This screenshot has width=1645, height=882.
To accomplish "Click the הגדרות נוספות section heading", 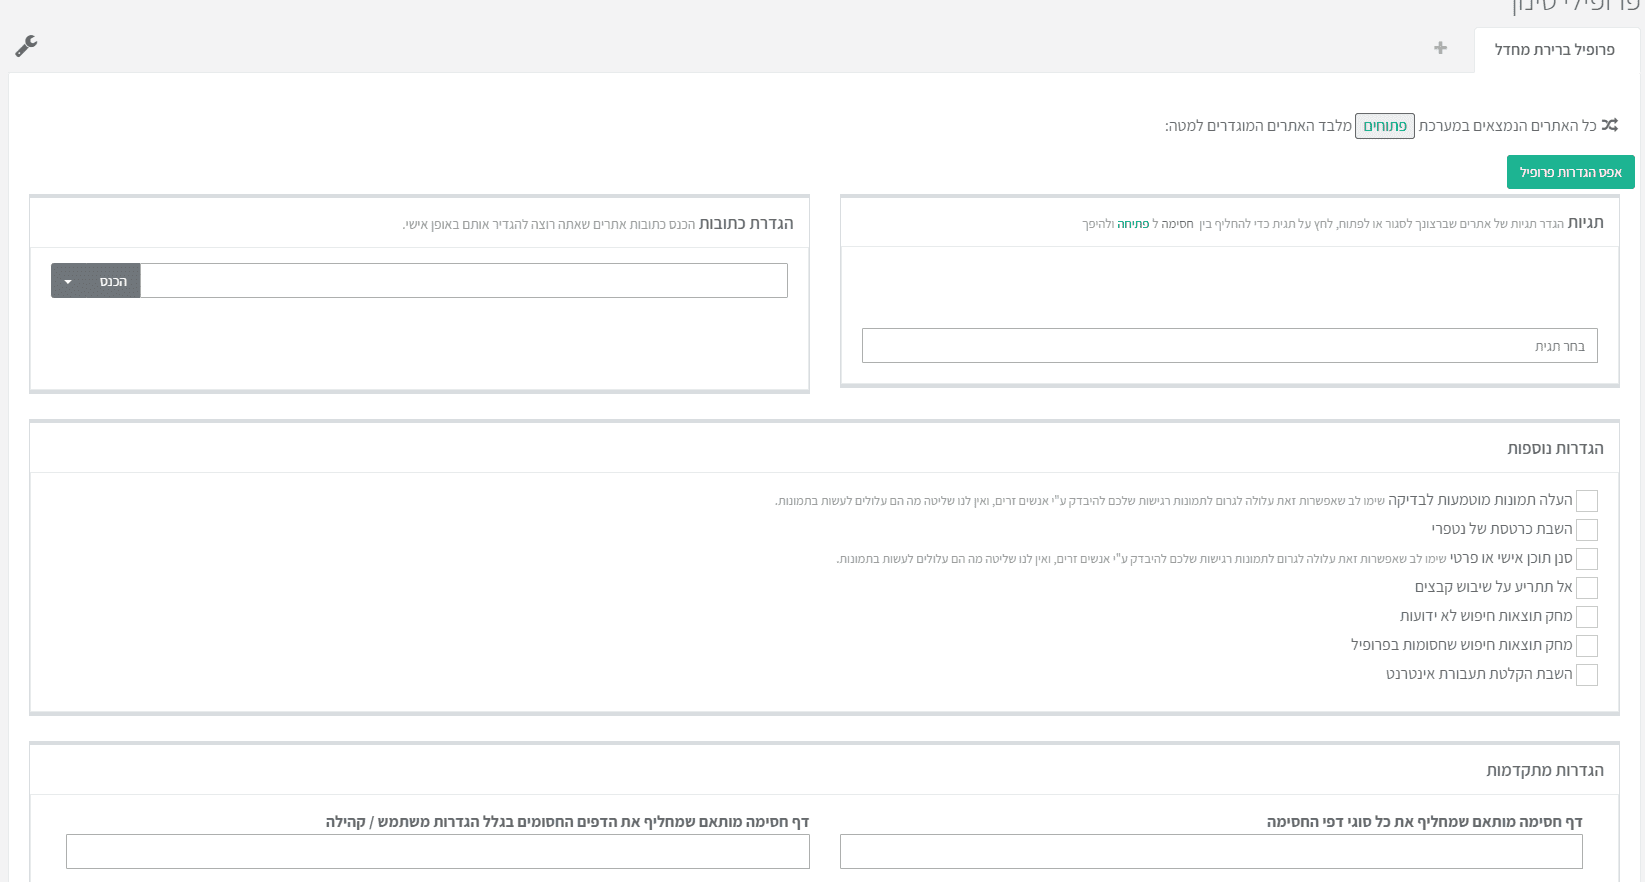I will [x=1556, y=448].
